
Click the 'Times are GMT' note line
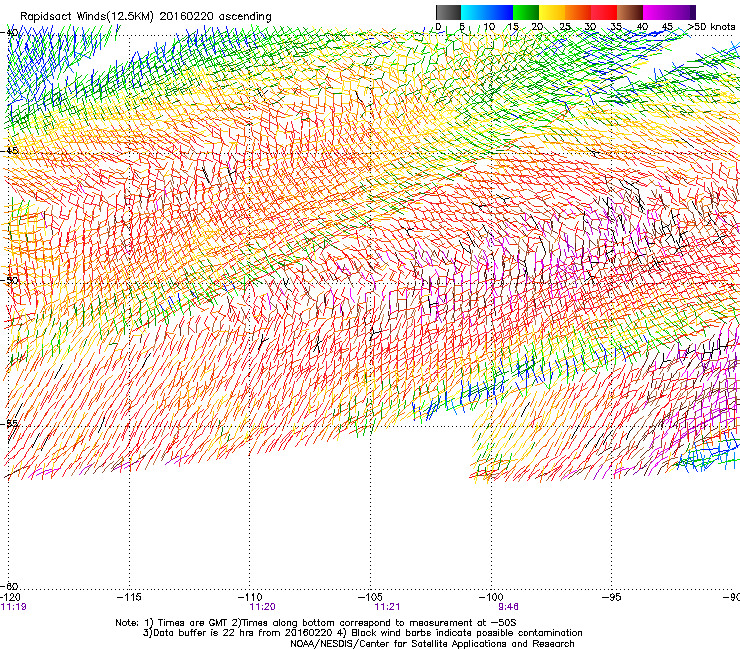click(x=316, y=623)
